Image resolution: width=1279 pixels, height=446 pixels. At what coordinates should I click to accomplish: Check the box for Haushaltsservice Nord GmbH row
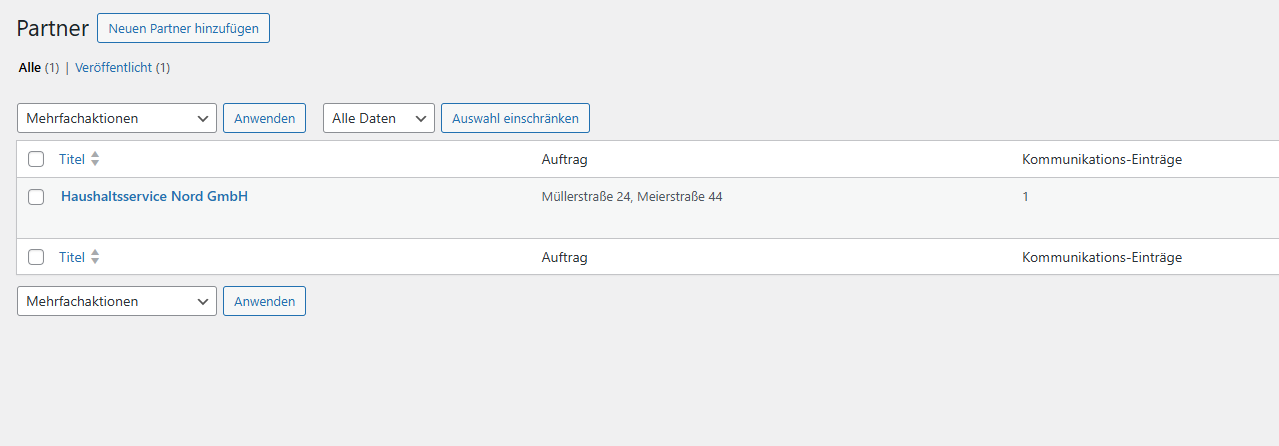[36, 197]
